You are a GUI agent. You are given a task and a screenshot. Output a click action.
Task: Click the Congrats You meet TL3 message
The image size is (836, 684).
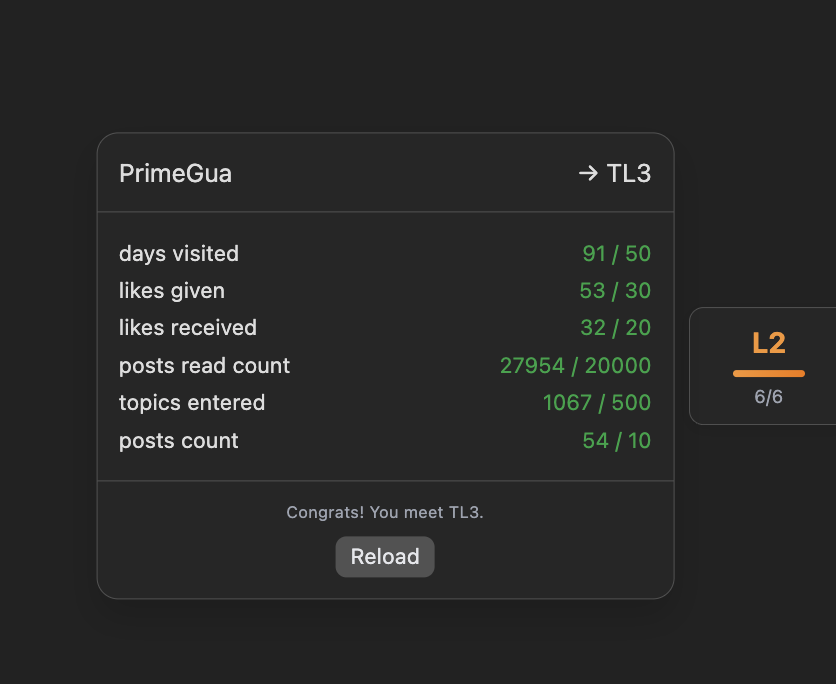click(385, 512)
